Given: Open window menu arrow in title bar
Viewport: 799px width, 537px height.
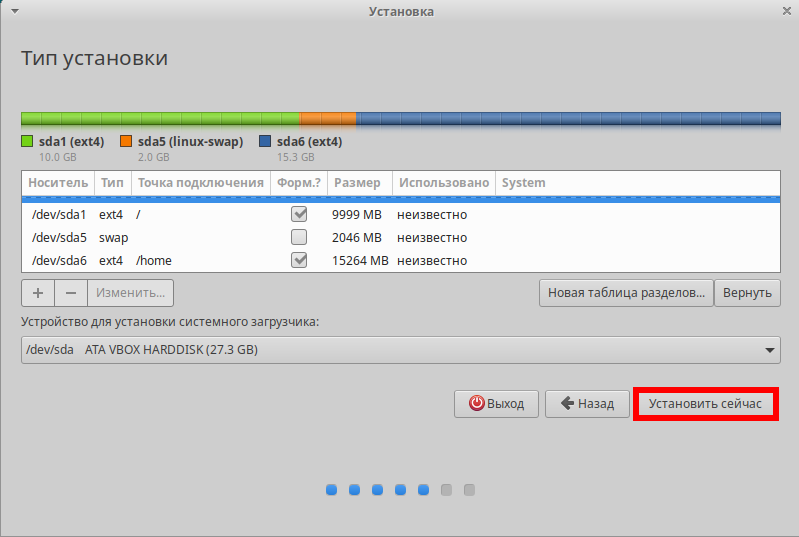Looking at the screenshot, I should click(x=15, y=11).
